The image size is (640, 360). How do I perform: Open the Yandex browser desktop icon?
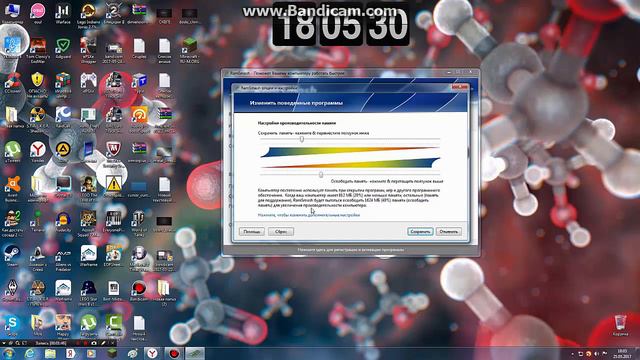(37, 152)
